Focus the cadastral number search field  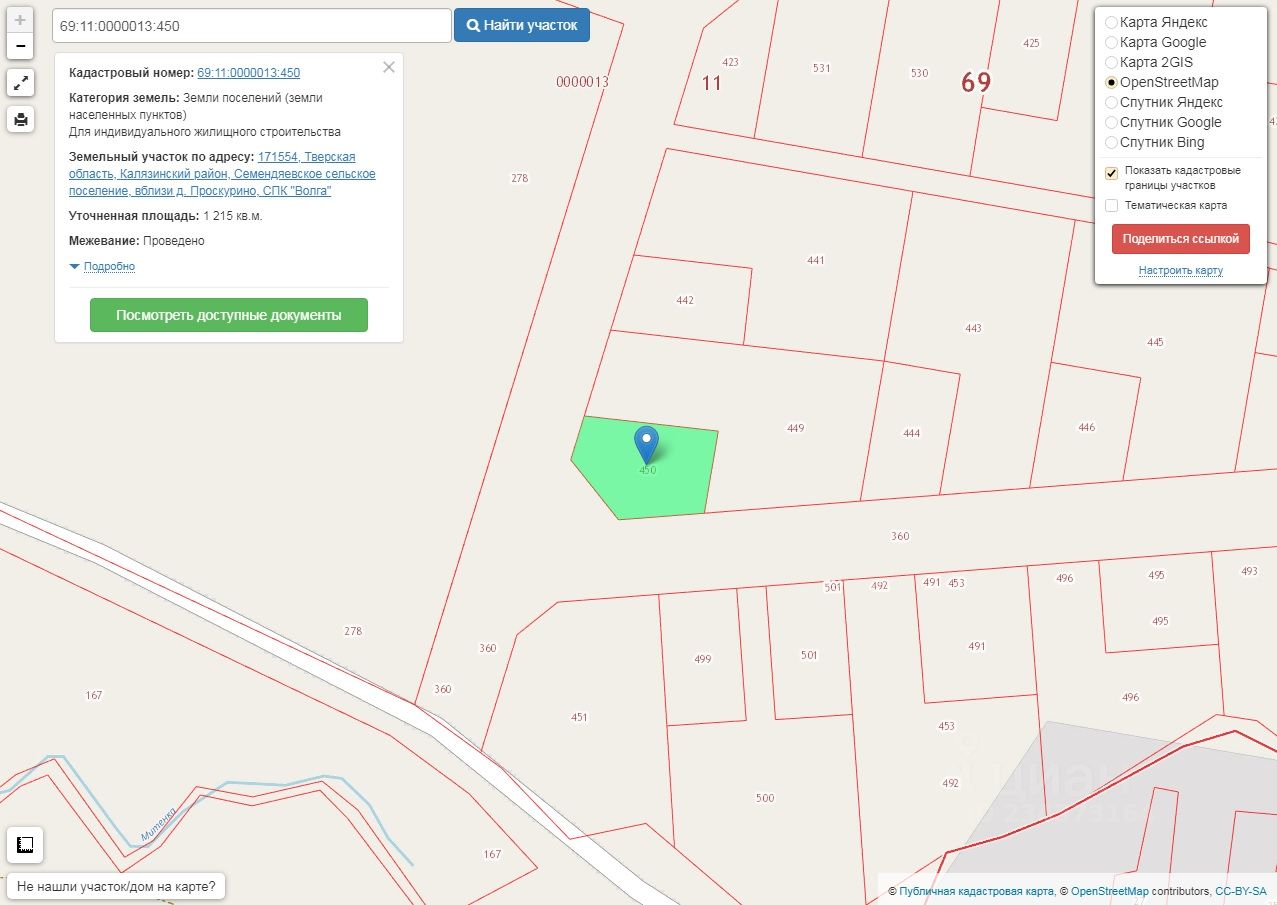point(252,26)
